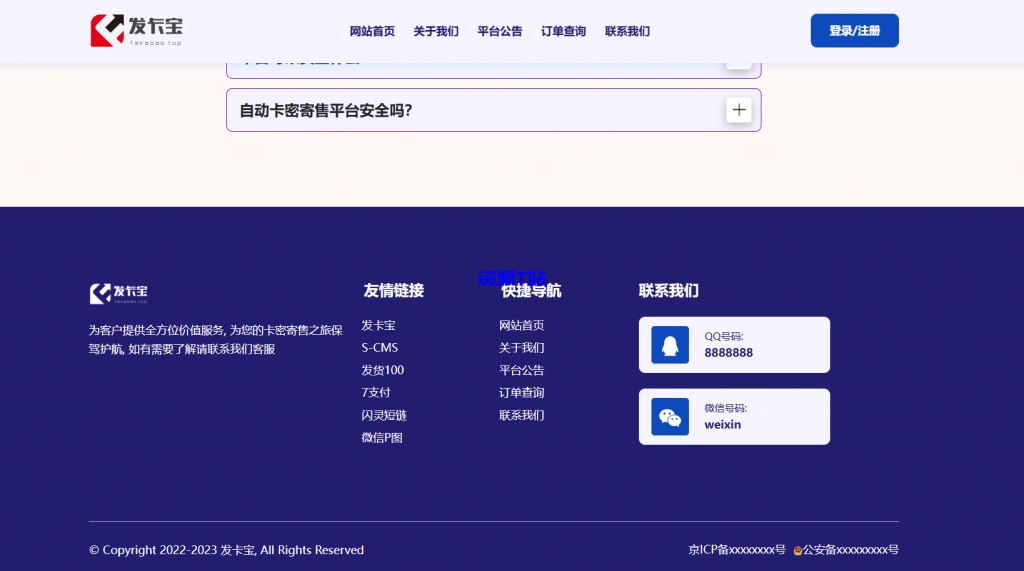Expand the 自动卡密寄售平台安全吗? question with the plus icon
Screen dimensions: 1024x571
click(x=739, y=110)
